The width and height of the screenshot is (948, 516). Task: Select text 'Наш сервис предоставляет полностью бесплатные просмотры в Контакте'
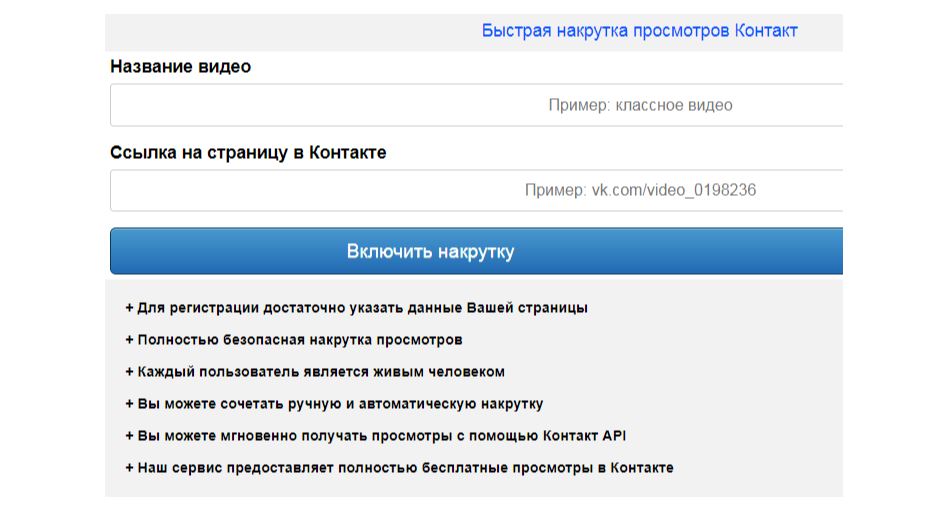click(x=405, y=468)
